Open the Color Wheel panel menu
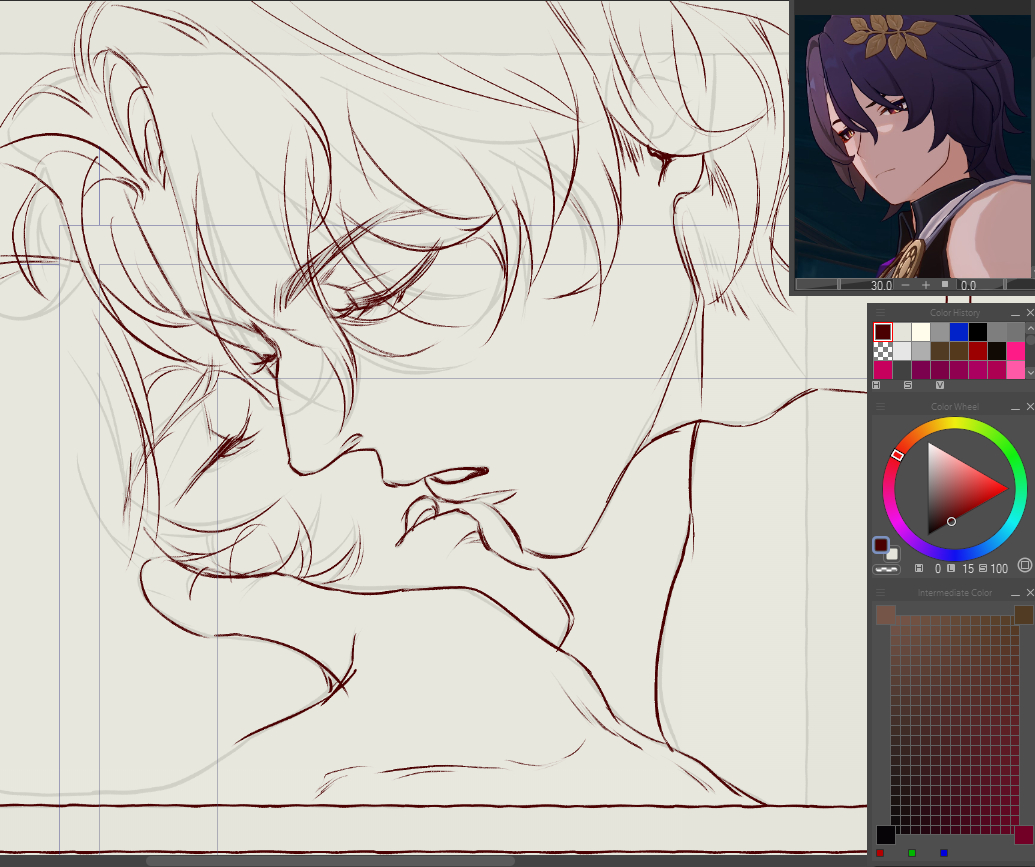The image size is (1035, 867). click(880, 407)
